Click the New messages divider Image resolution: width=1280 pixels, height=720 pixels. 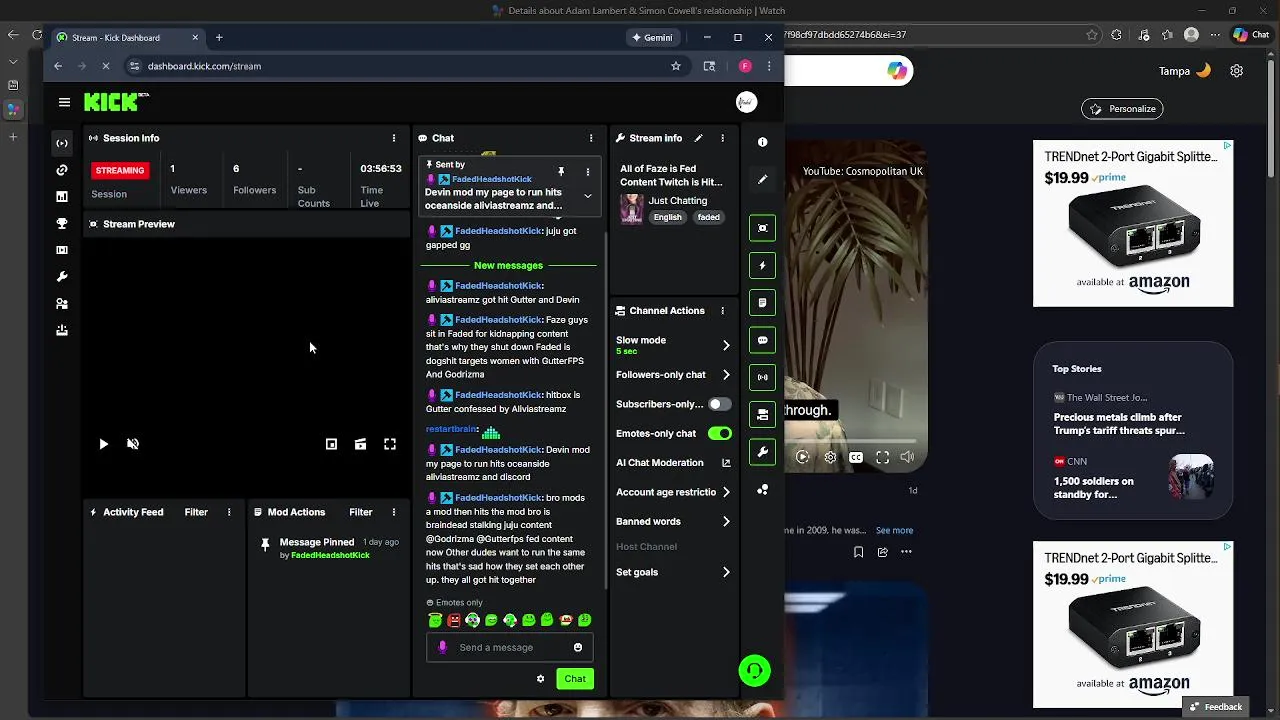tap(508, 265)
